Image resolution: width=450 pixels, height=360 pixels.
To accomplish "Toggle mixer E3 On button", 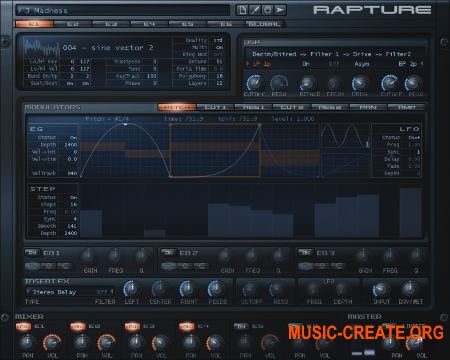I will (132, 326).
